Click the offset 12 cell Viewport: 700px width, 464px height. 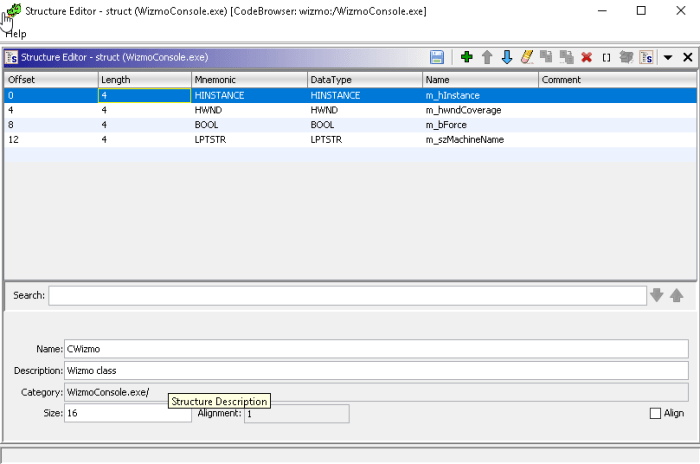coord(51,140)
